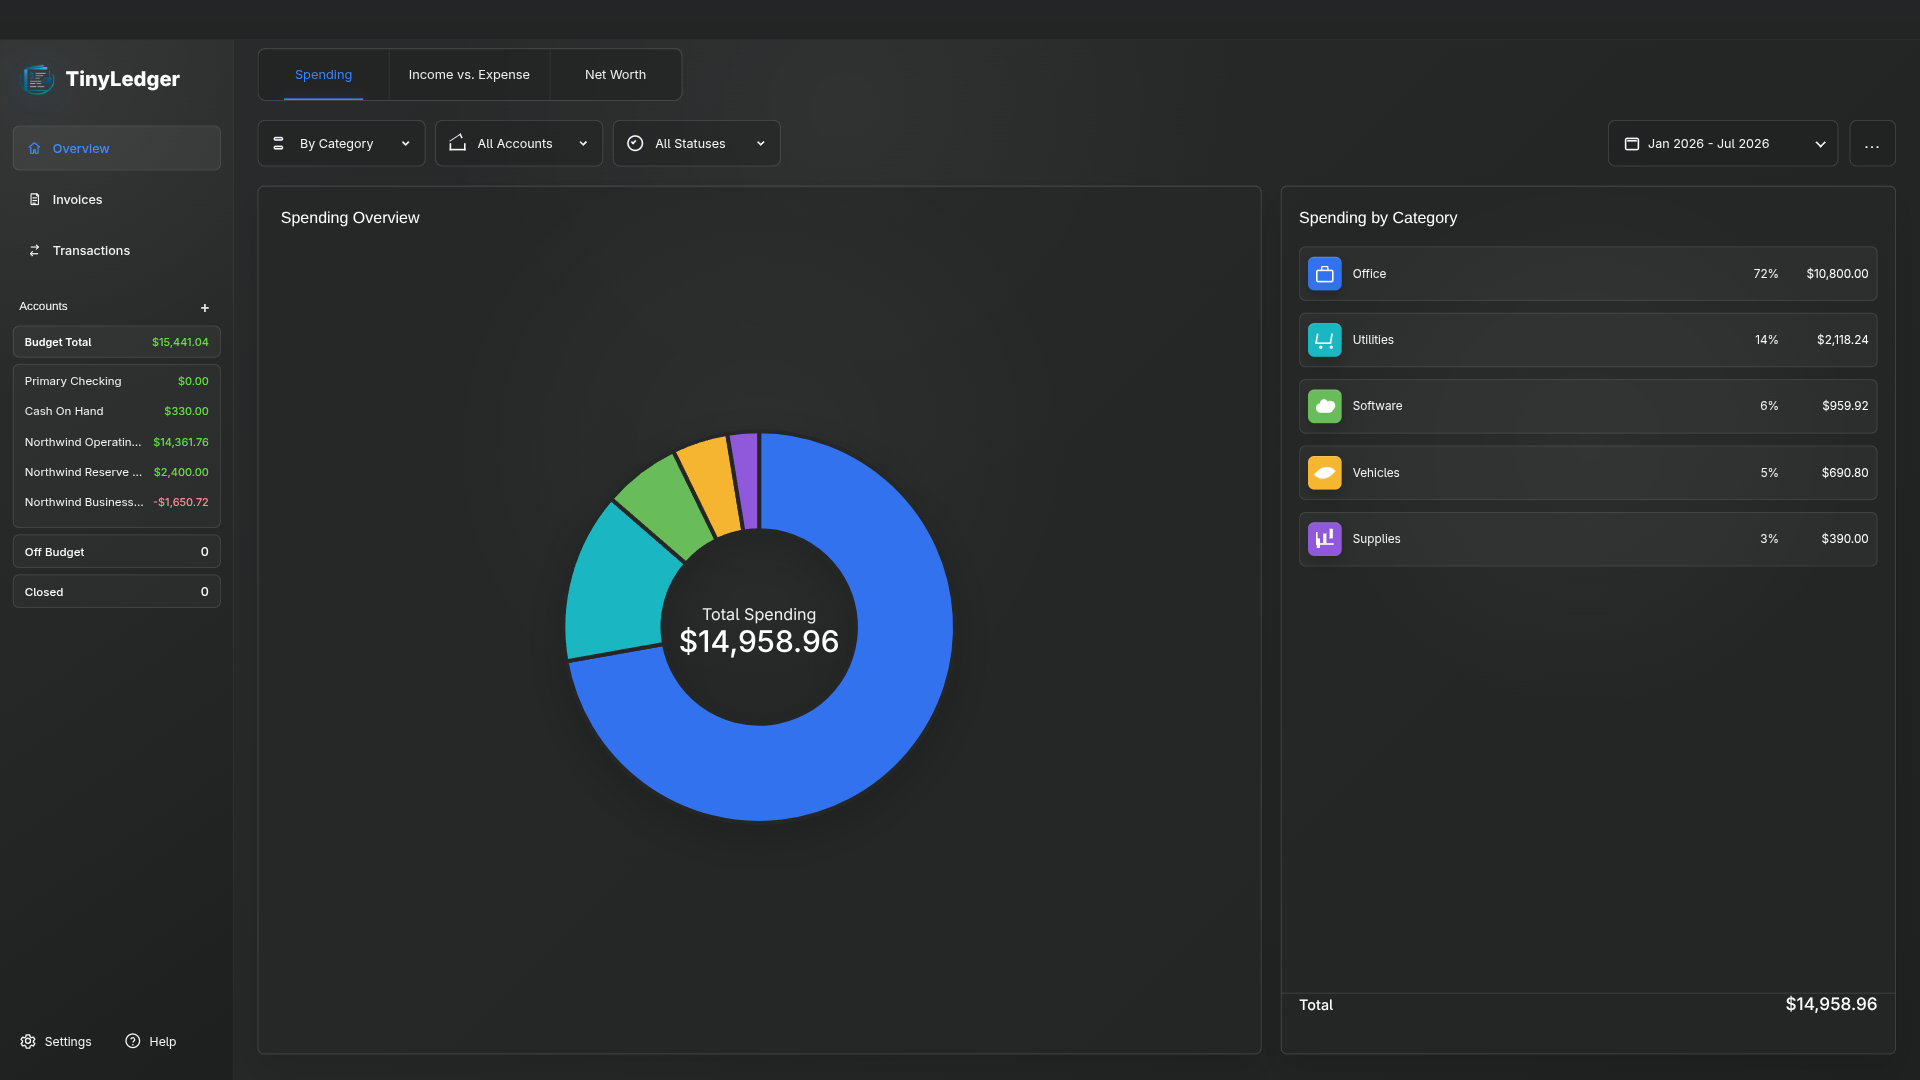Click the yellow Vehicles donut segment

tap(710, 485)
